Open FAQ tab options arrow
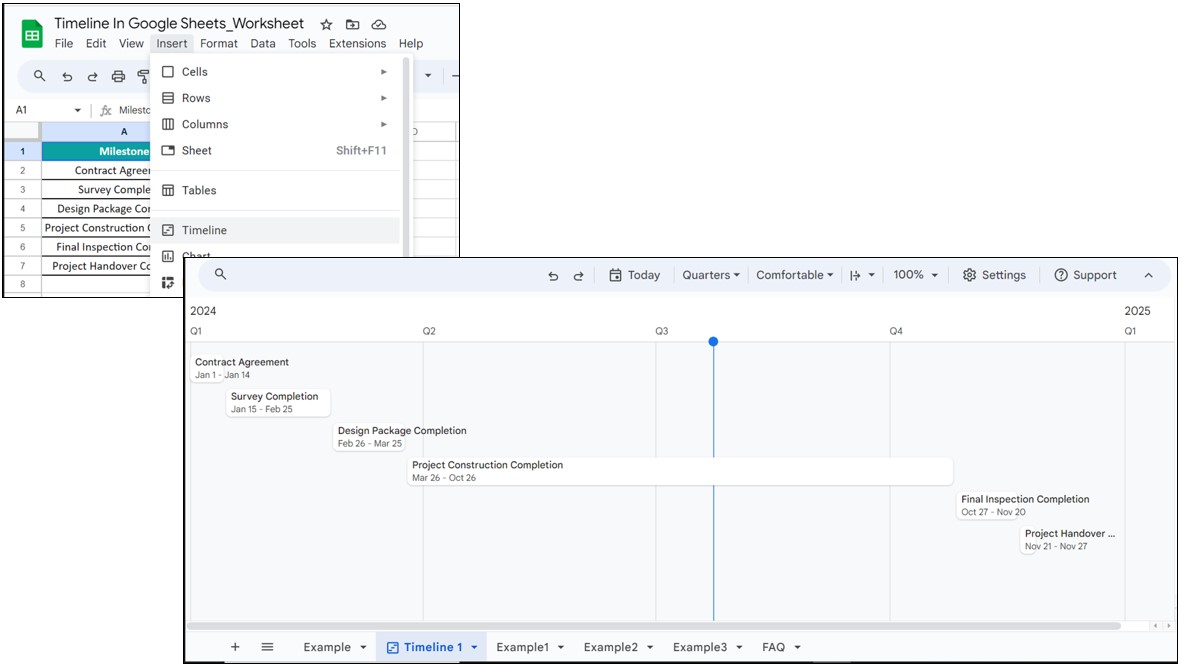 point(798,647)
